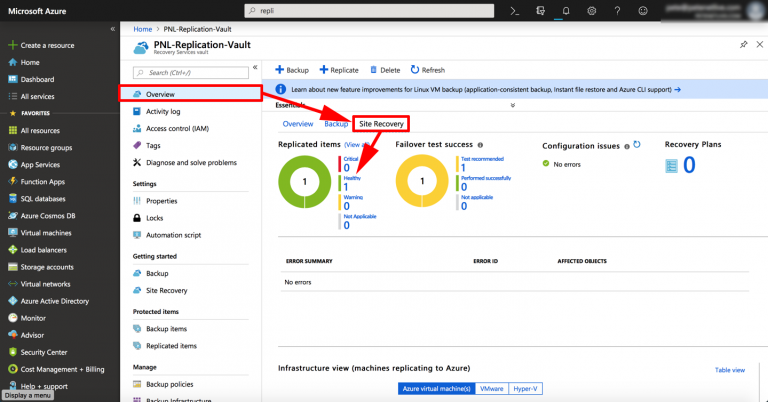Image resolution: width=768 pixels, height=402 pixels.
Task: Click the Refresh toolbar button
Action: pyautogui.click(x=428, y=70)
